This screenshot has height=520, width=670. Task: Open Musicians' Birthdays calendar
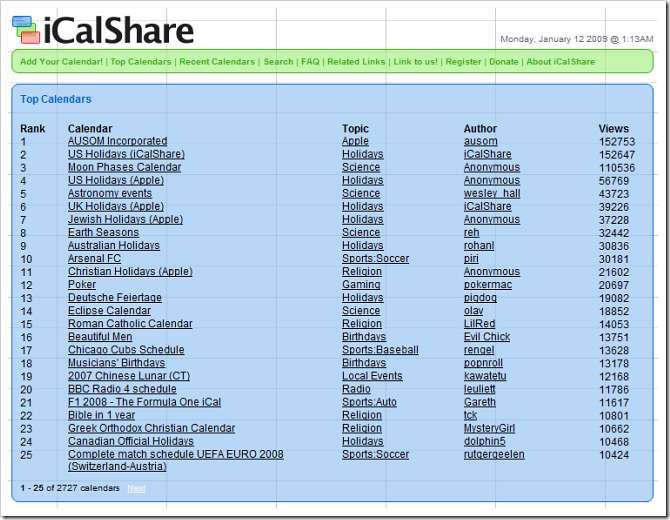click(117, 363)
